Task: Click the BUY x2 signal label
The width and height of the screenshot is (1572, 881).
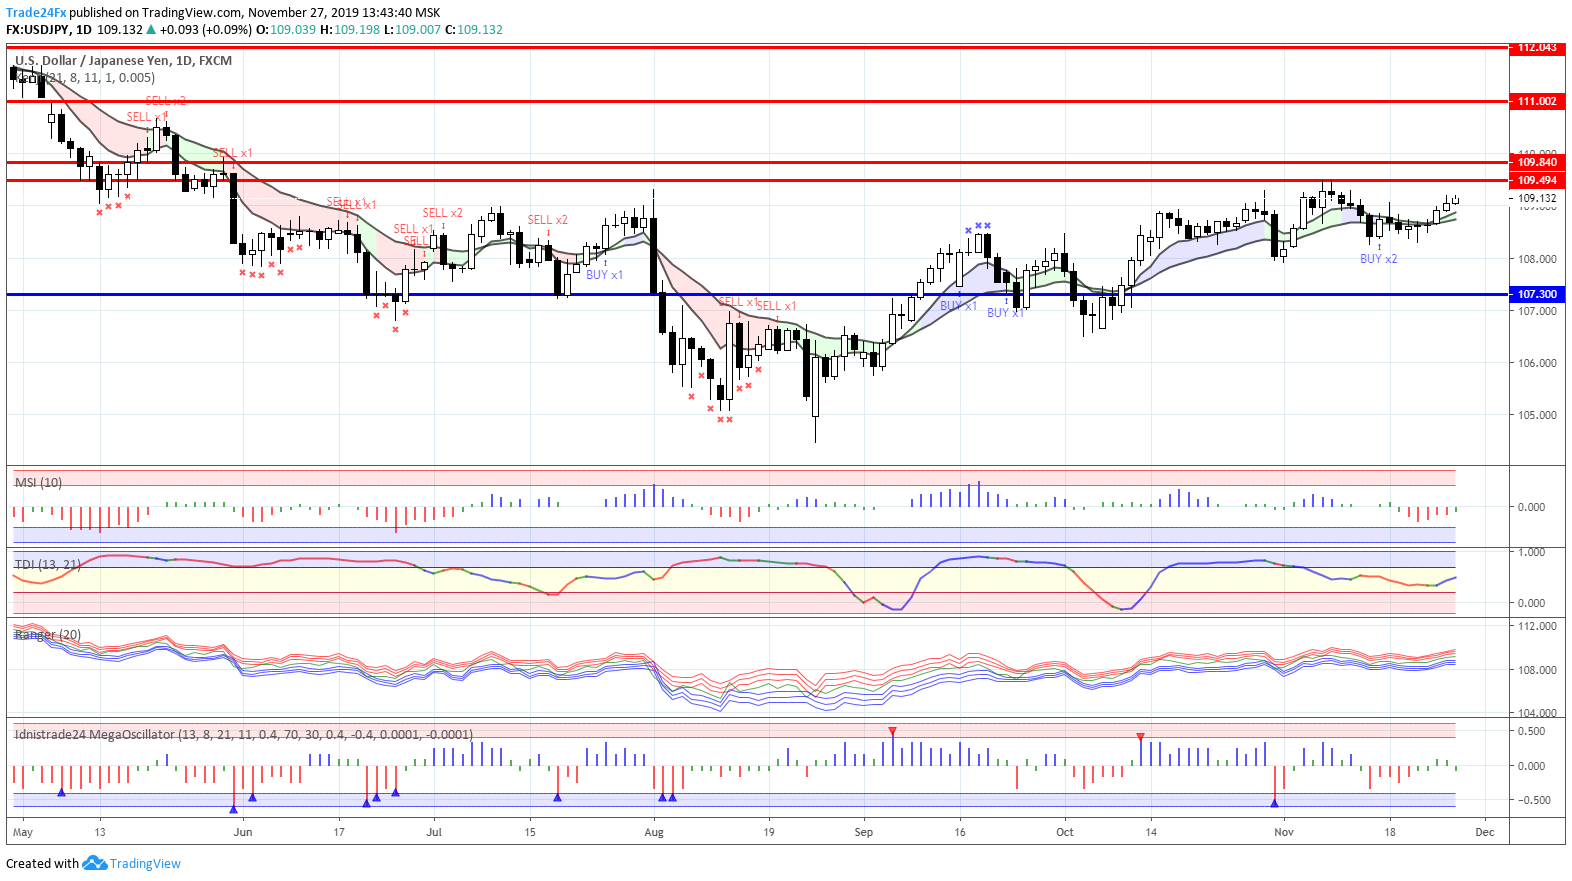Action: 1378,259
